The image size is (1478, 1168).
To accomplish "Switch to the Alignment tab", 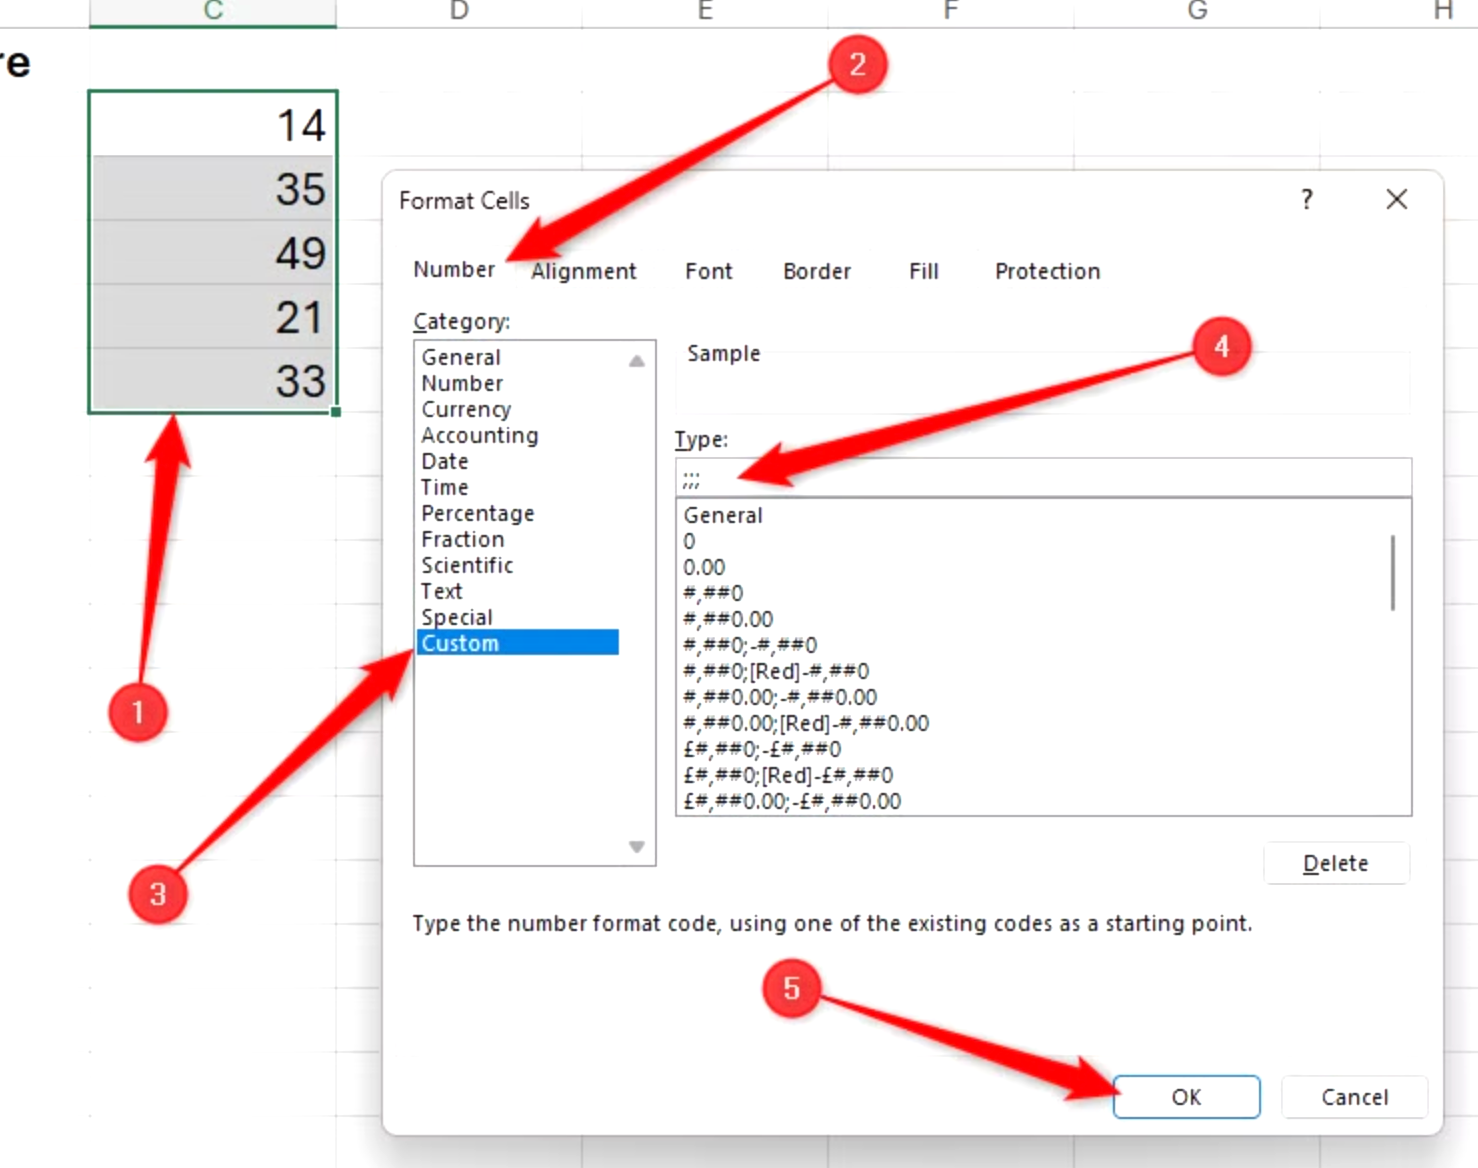I will point(584,271).
